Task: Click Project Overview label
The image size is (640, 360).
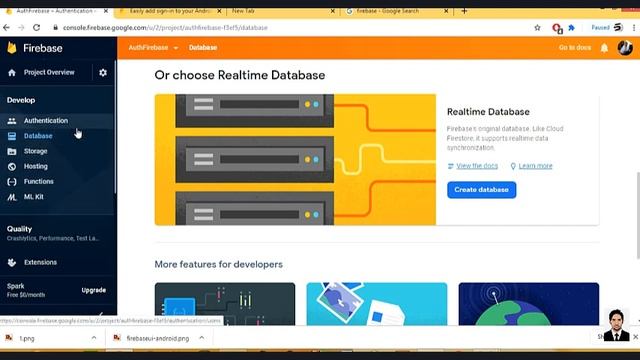Action: [x=49, y=72]
